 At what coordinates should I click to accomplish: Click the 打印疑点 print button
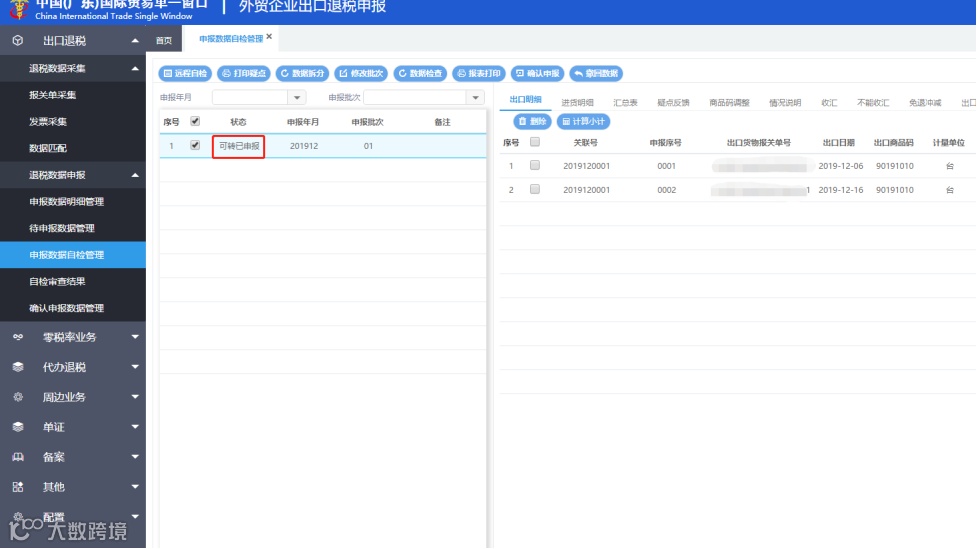pos(244,74)
